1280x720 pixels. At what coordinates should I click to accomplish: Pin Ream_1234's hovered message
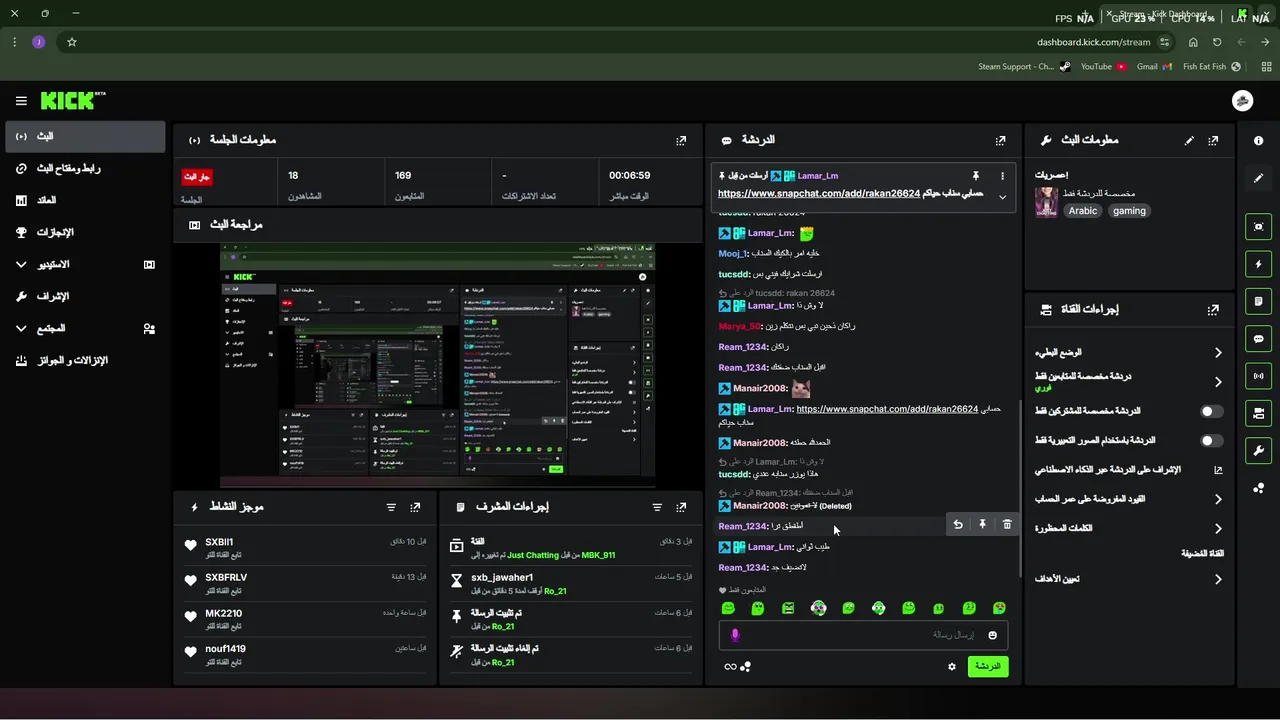point(982,525)
